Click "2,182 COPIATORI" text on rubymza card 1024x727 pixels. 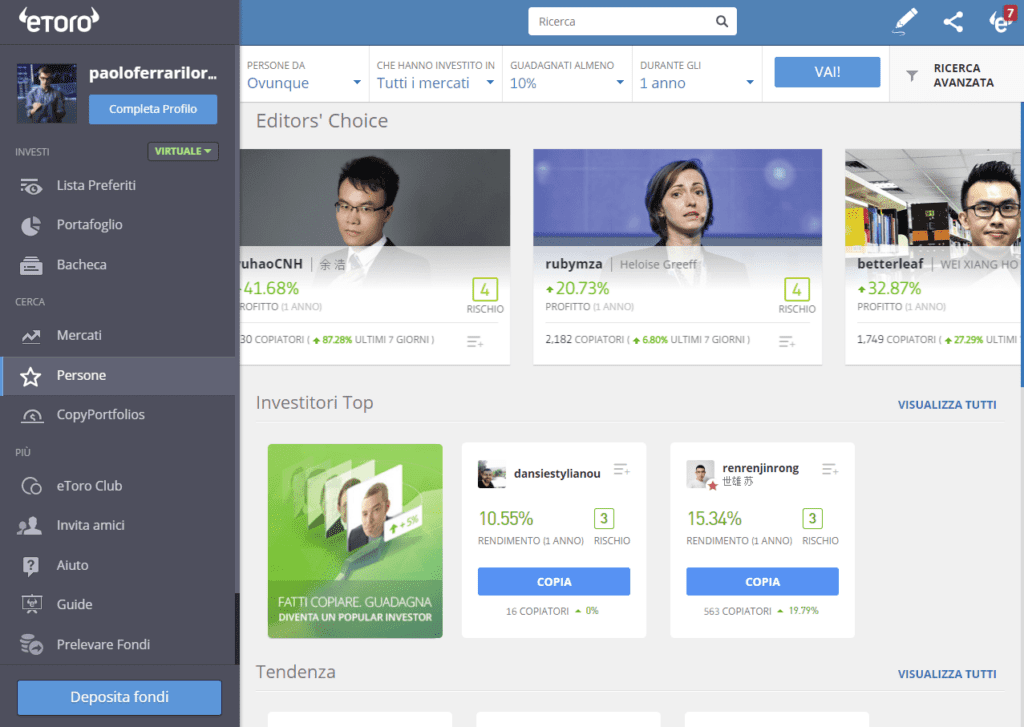point(584,340)
